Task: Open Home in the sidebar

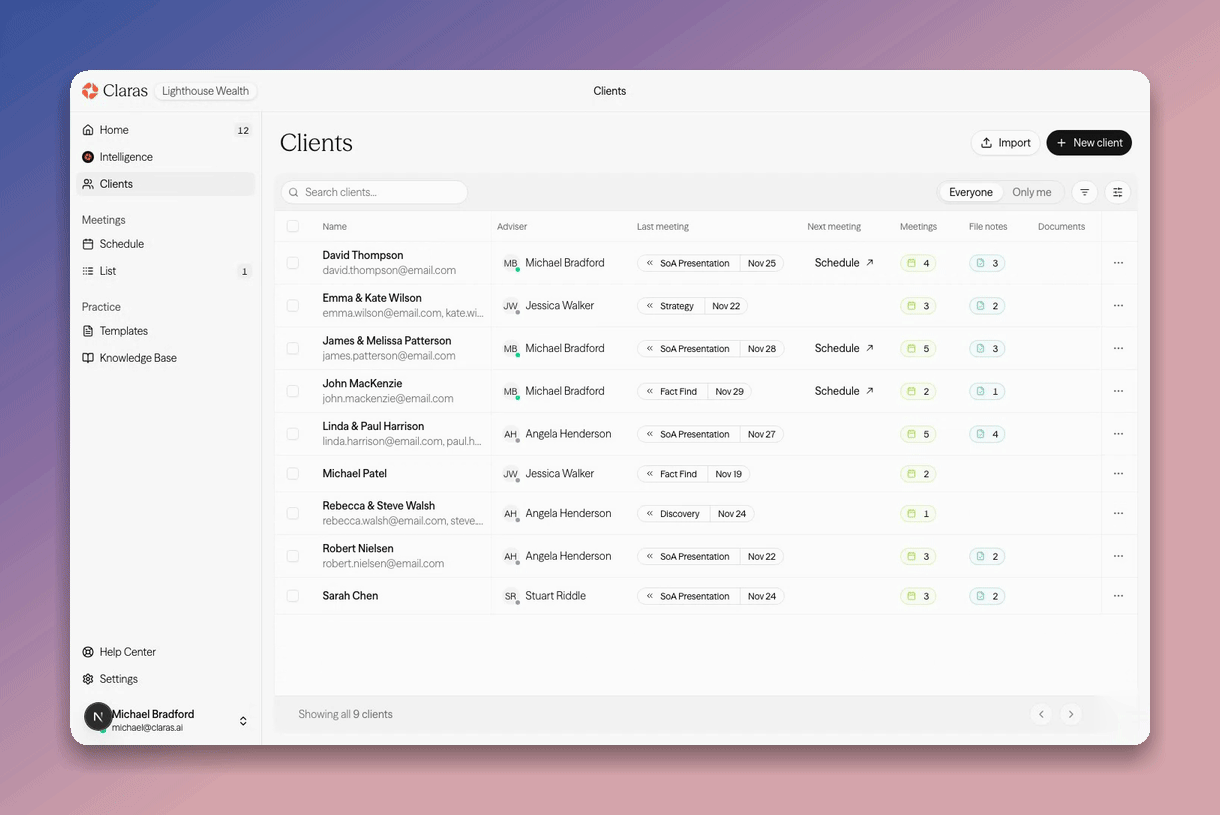Action: (166, 130)
